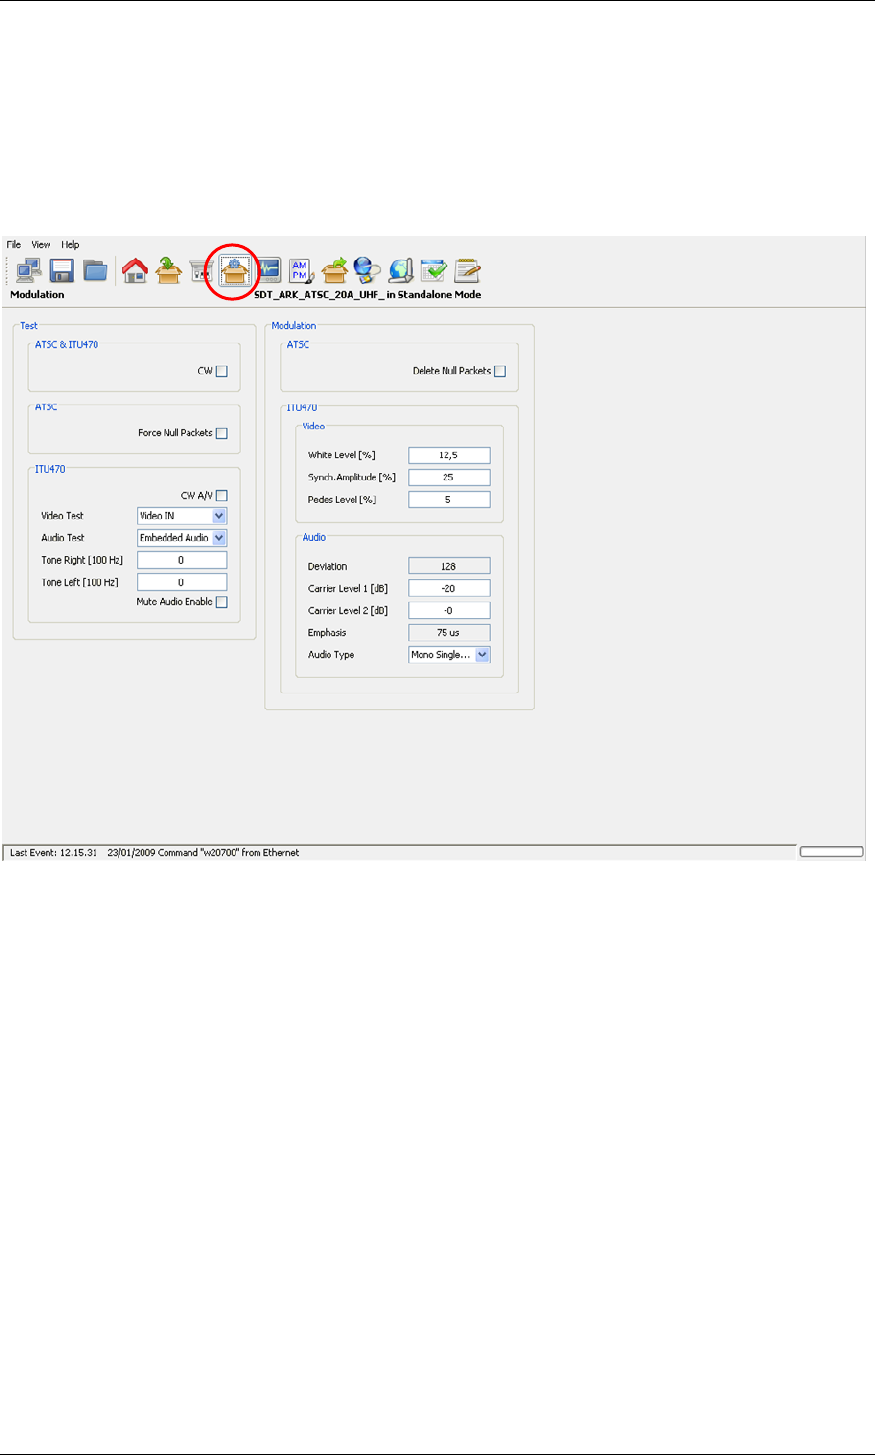
Task: Click the globe network icon
Action: coord(367,270)
